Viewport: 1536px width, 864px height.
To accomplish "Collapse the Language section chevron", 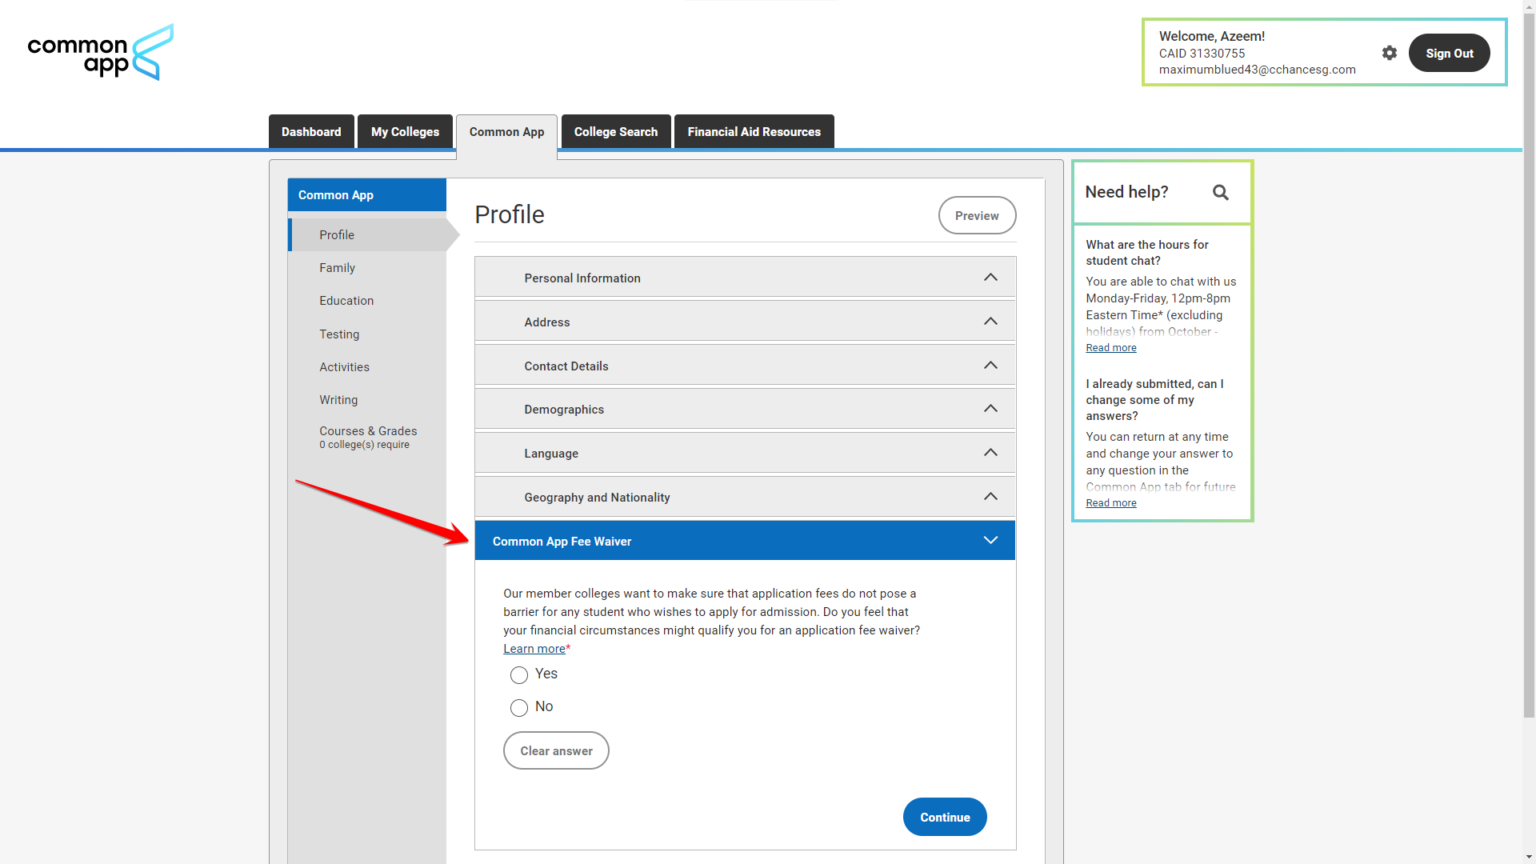I will (990, 452).
